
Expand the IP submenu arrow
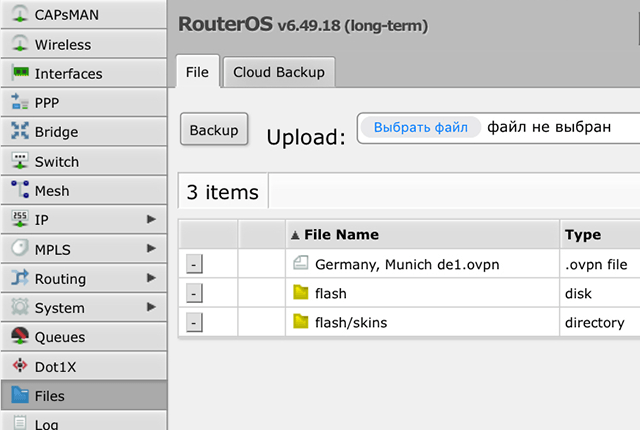click(151, 219)
